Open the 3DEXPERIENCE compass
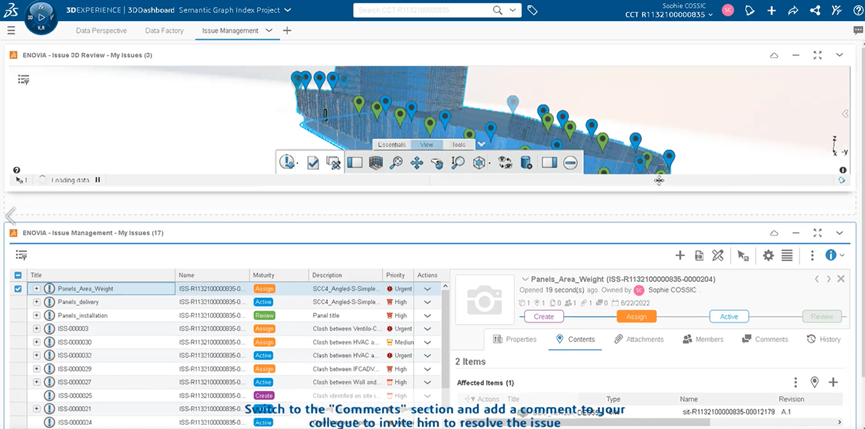The image size is (865, 429). point(42,18)
